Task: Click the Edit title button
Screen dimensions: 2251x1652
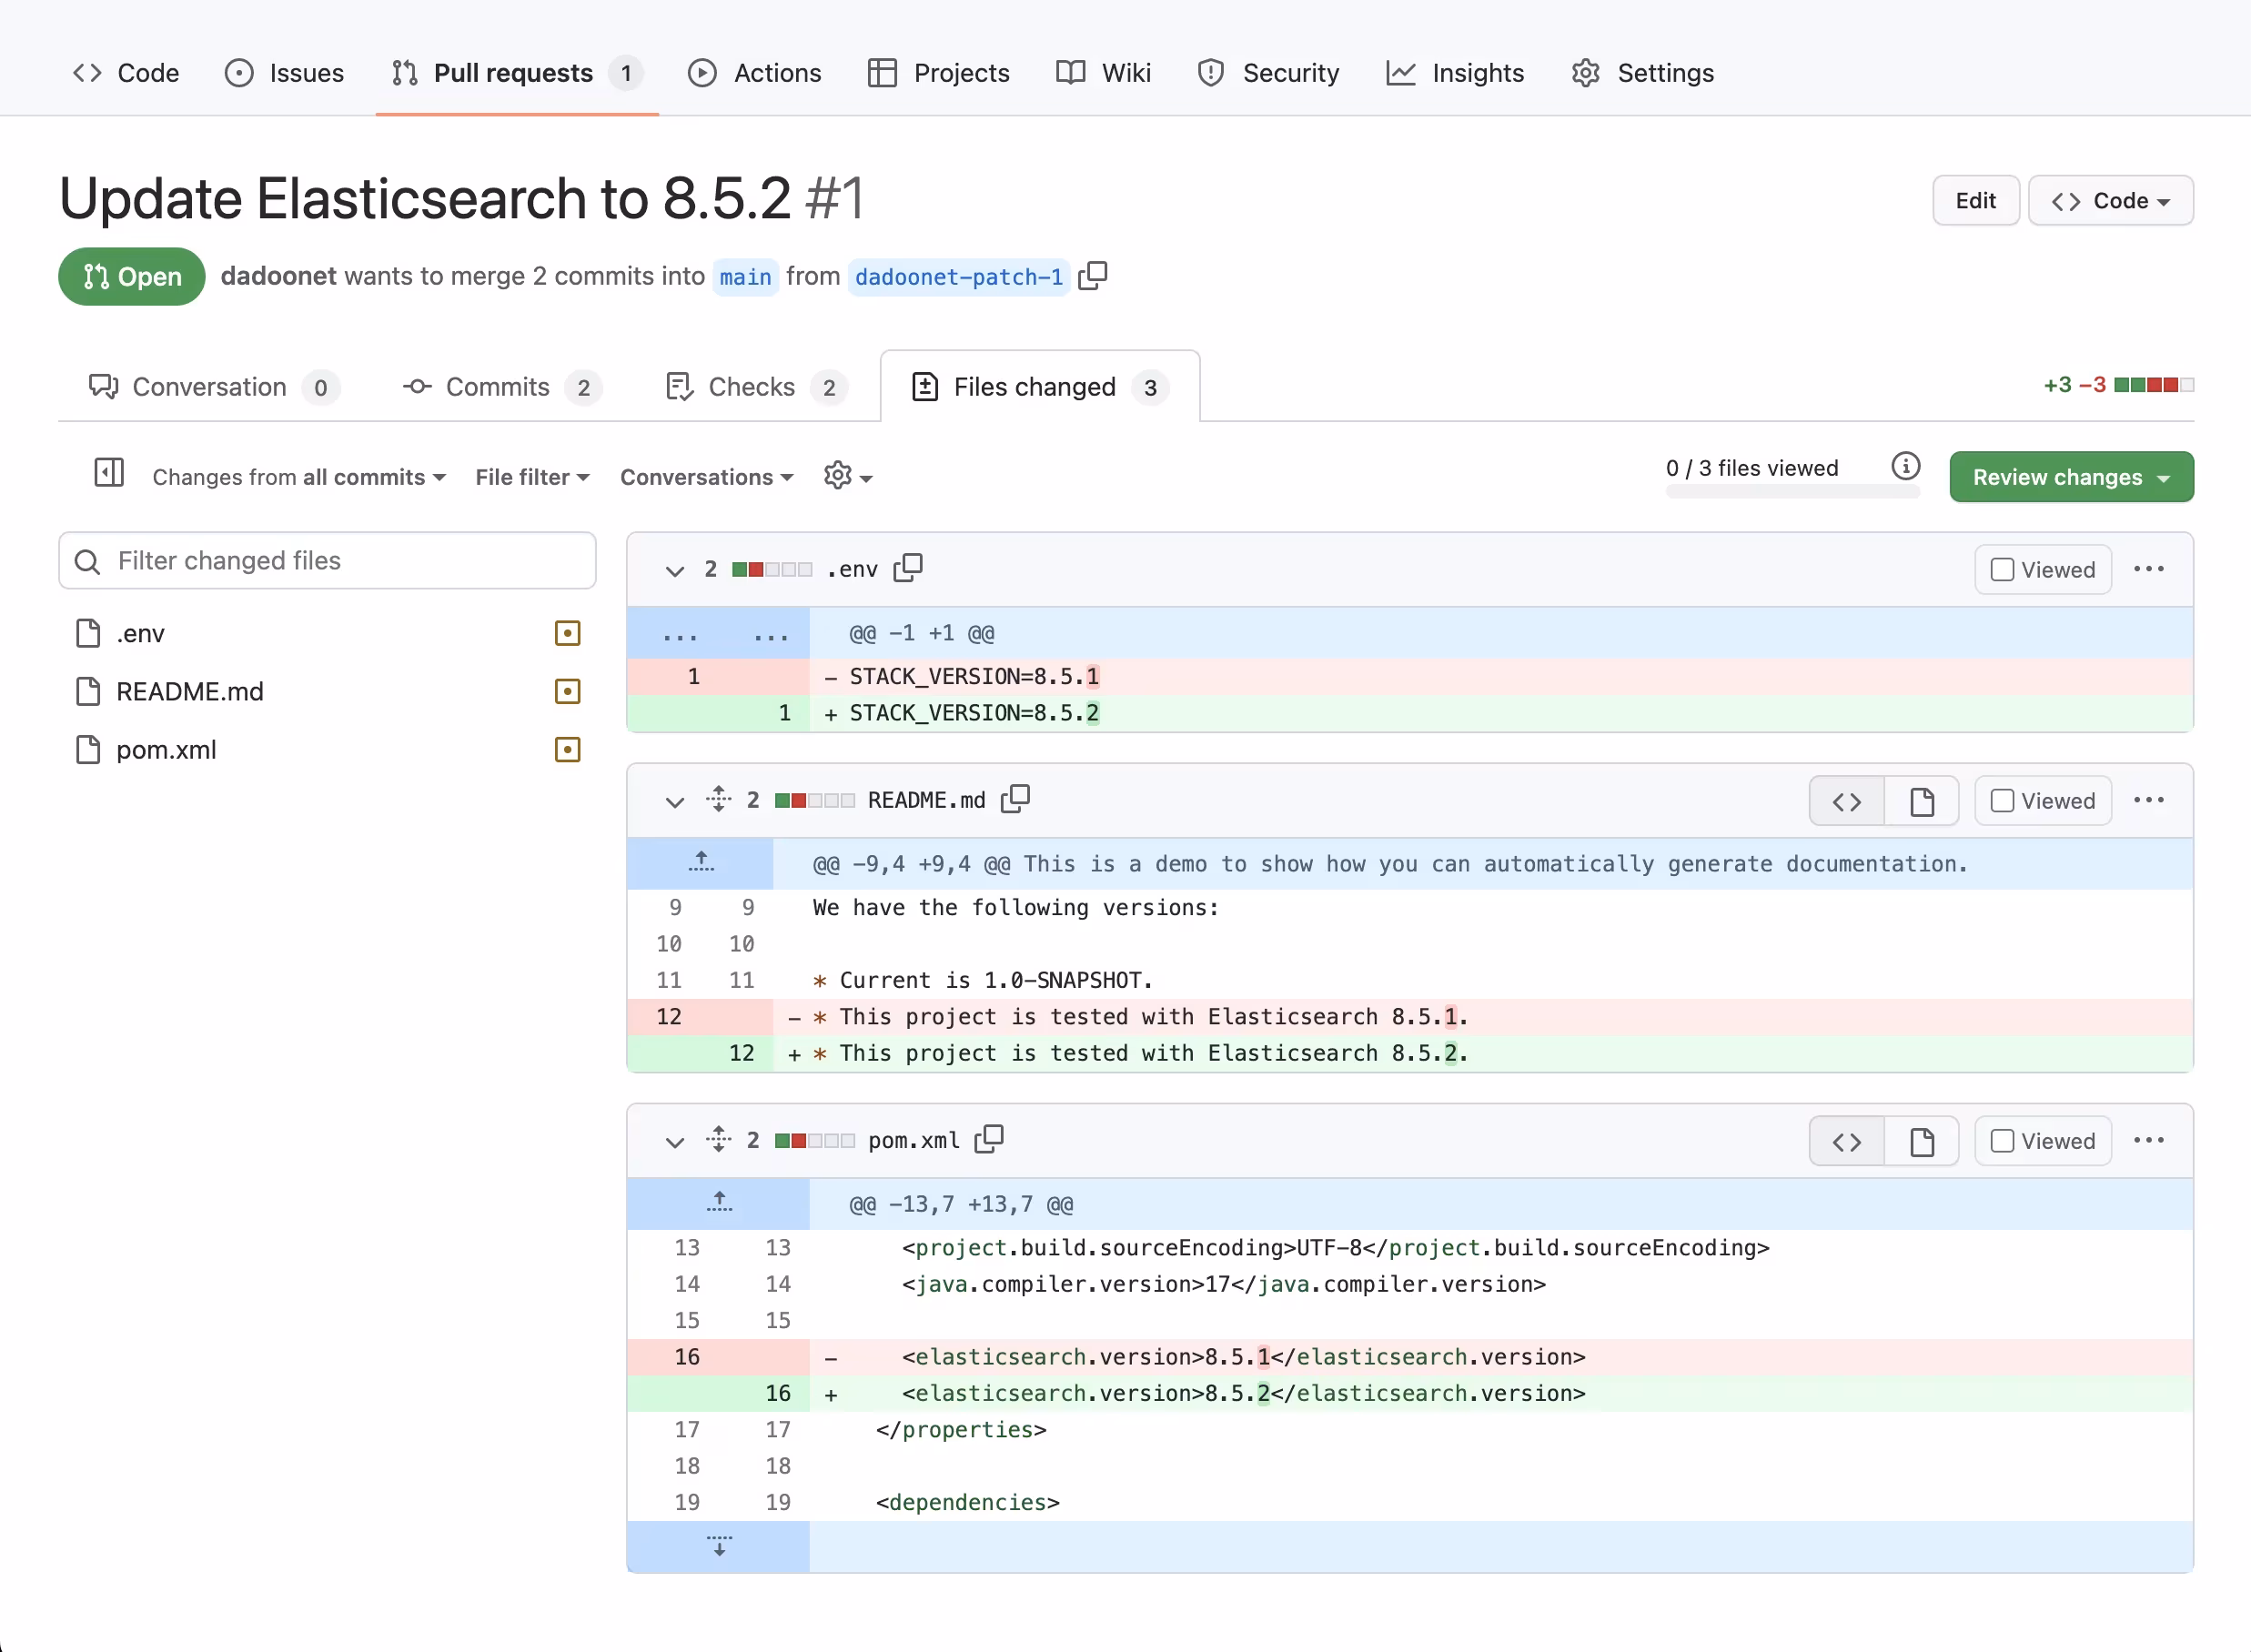Action: tap(1975, 201)
